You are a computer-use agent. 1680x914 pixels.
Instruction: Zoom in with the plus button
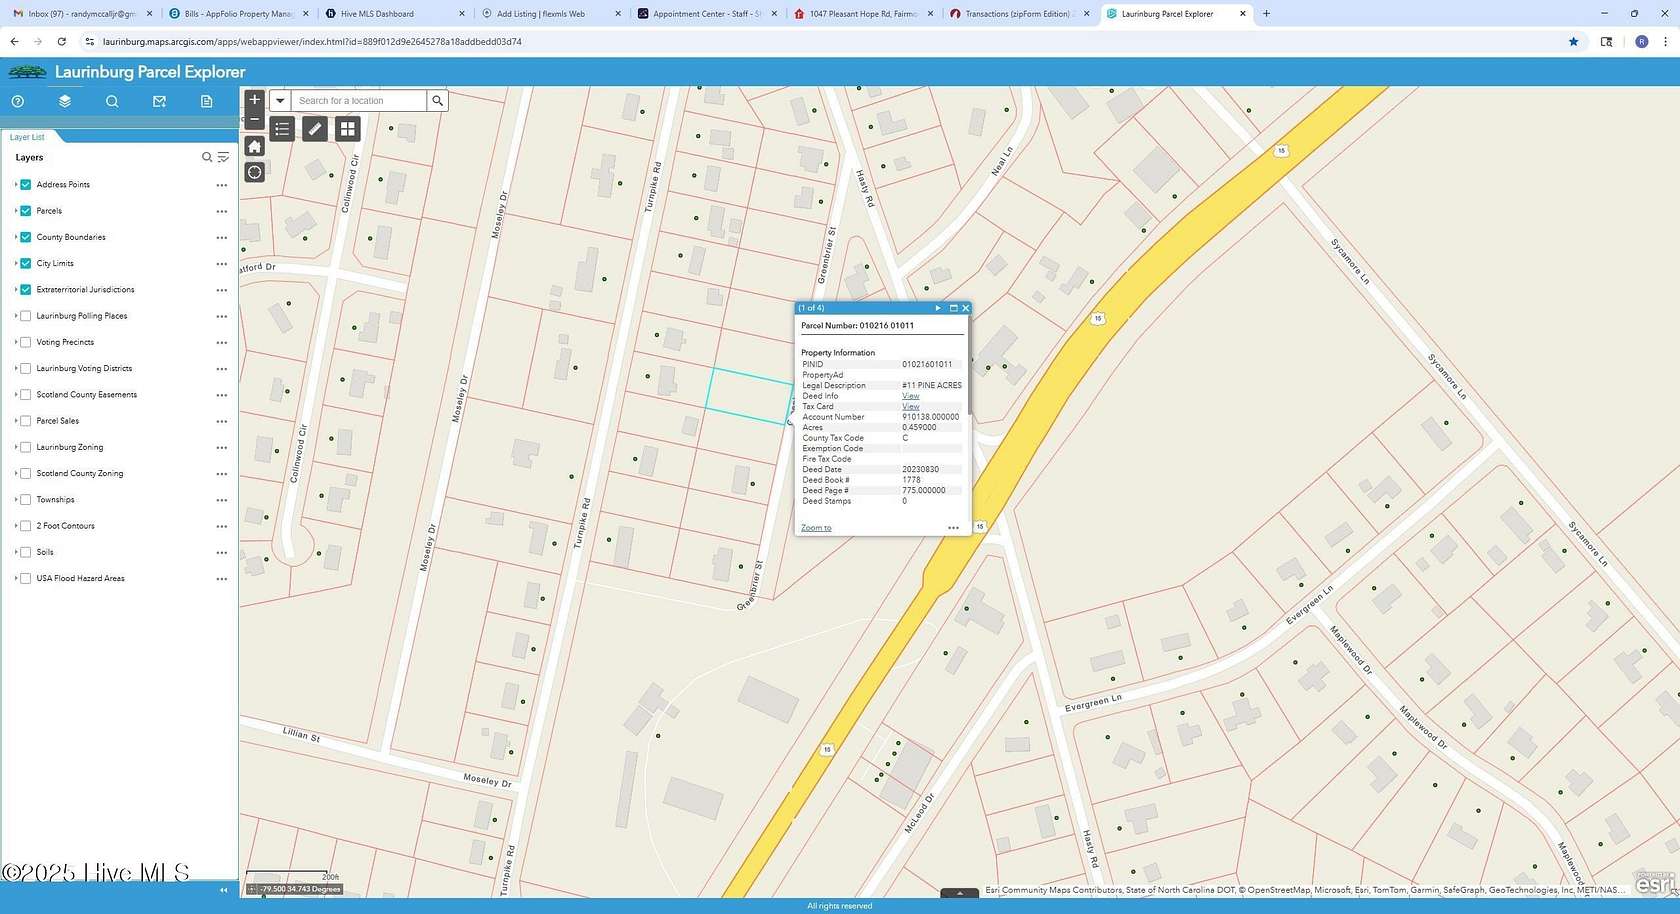point(254,99)
